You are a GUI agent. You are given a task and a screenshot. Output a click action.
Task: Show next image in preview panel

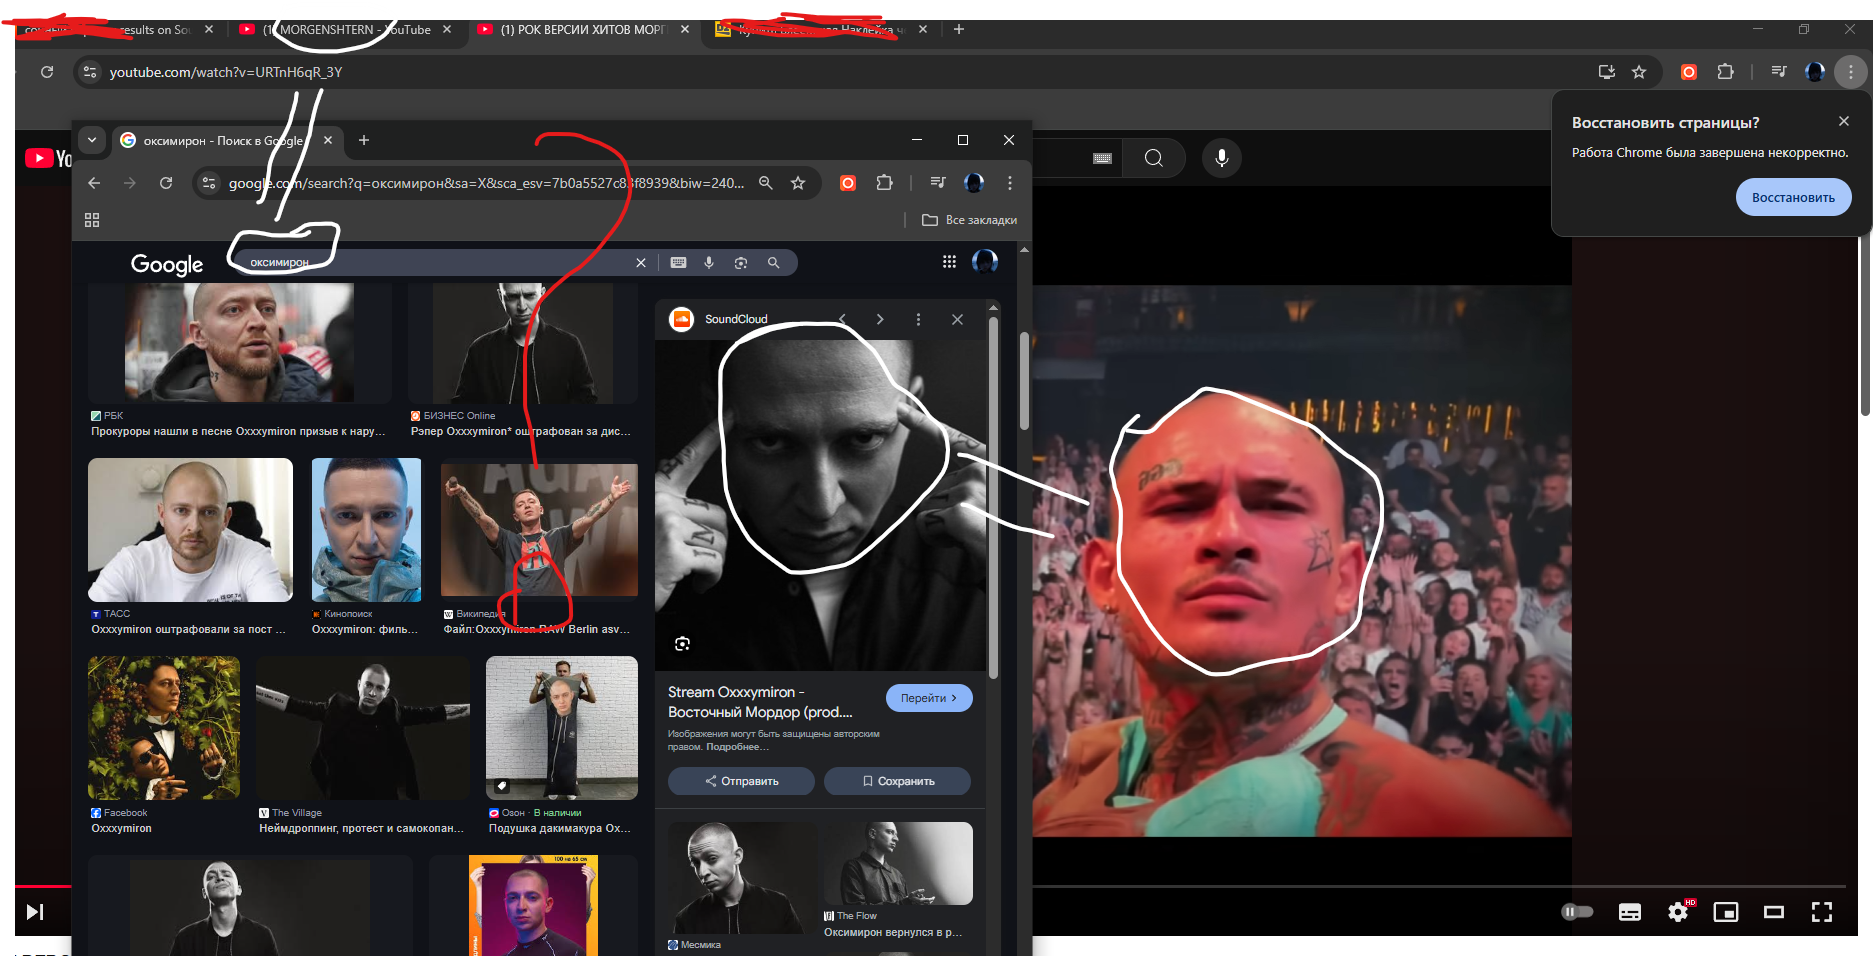880,319
